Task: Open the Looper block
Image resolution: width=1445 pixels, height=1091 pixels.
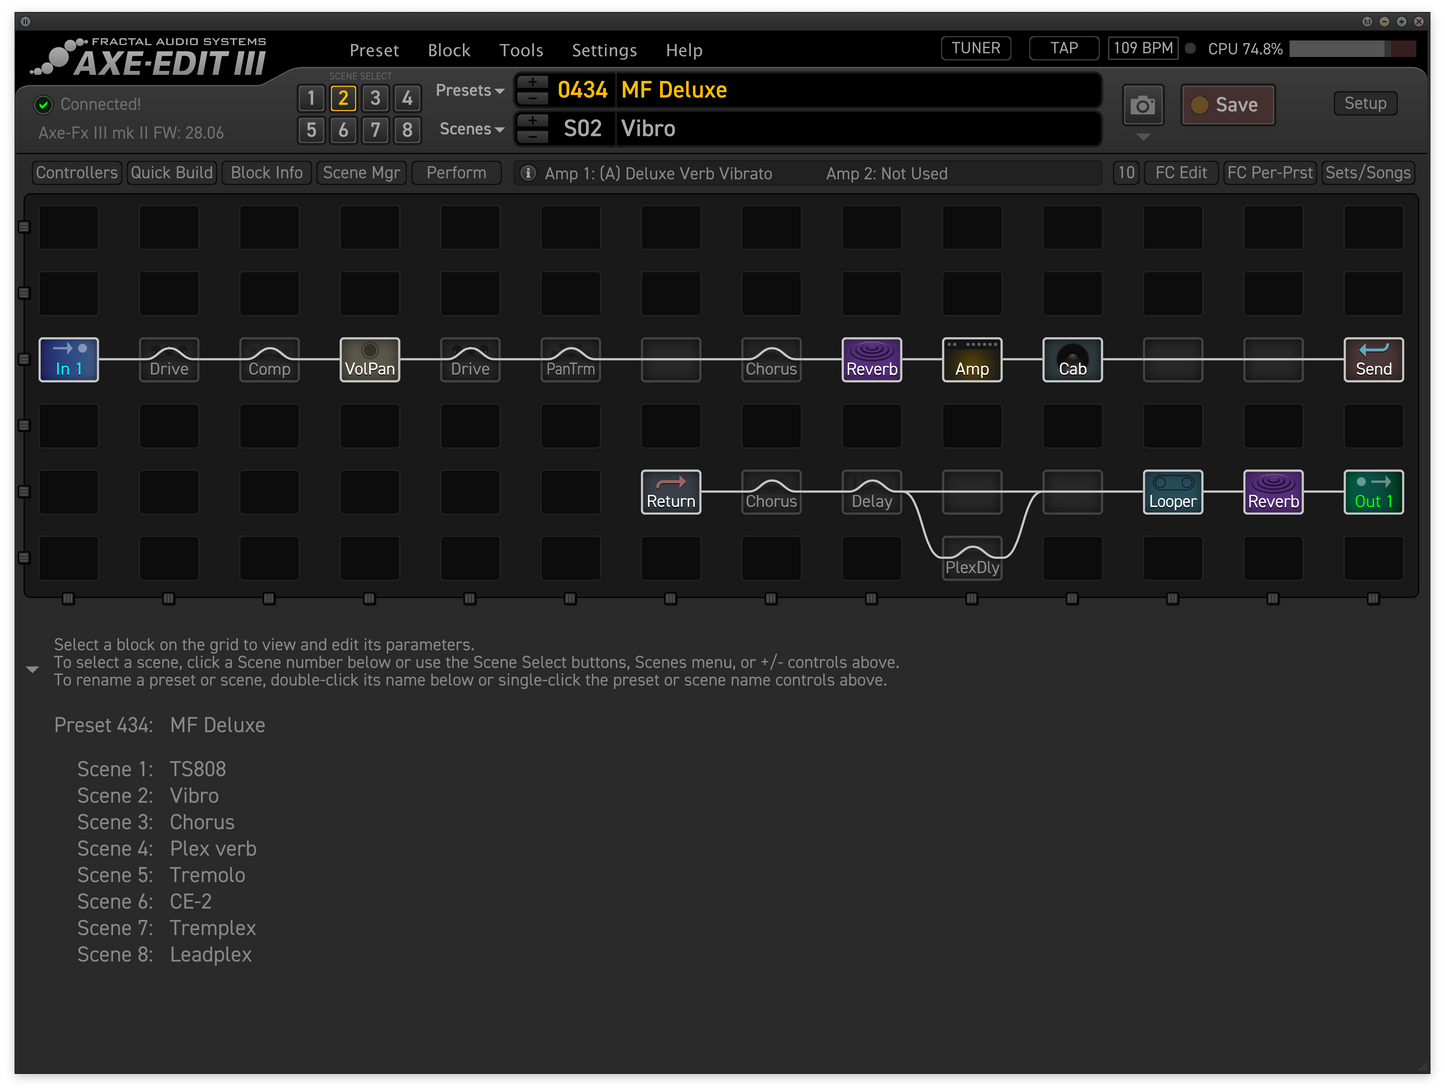Action: point(1172,492)
